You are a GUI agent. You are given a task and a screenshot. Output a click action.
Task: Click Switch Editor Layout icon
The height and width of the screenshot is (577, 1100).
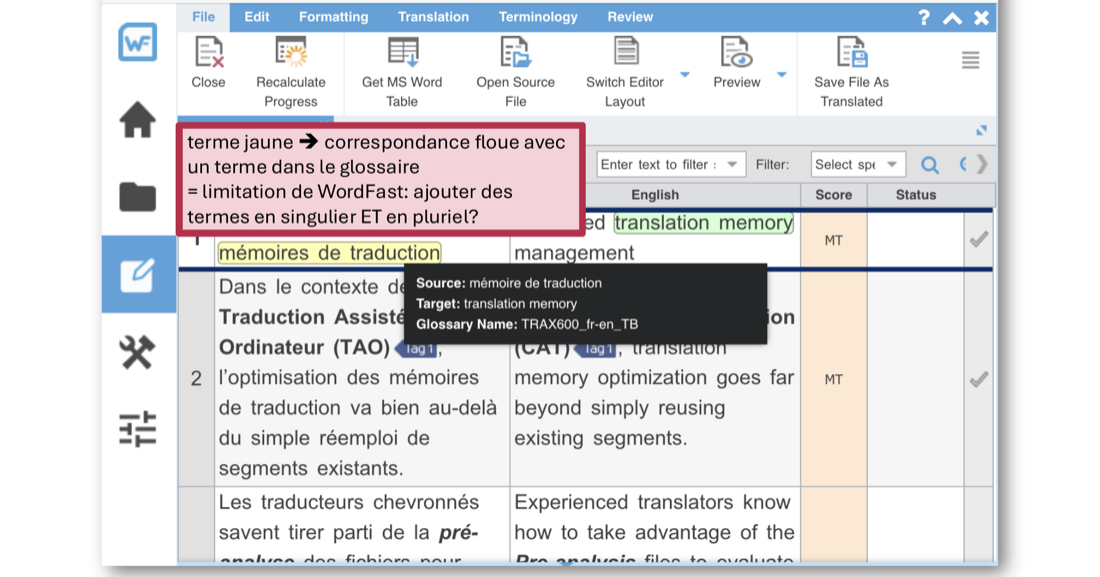[625, 51]
